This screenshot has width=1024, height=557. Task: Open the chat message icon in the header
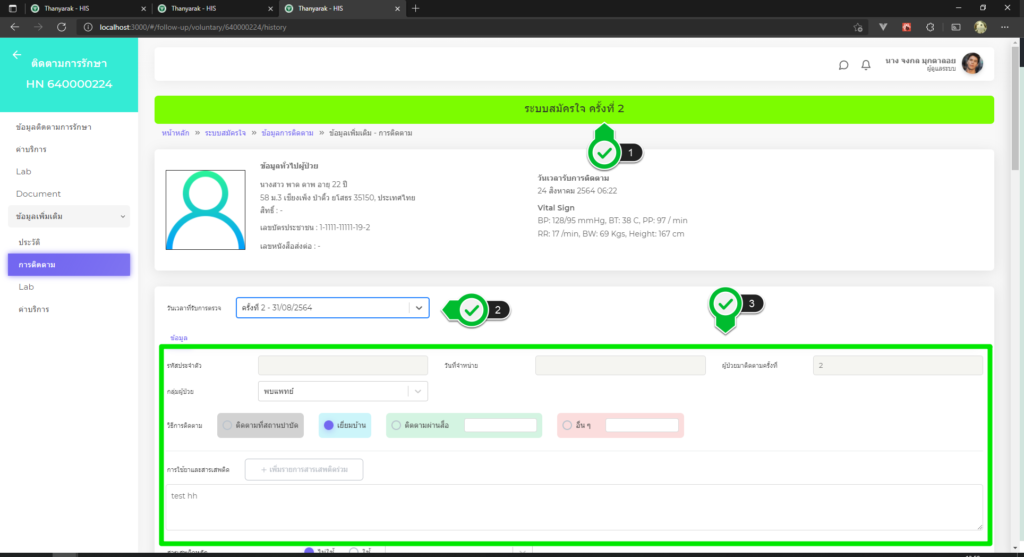tap(843, 65)
